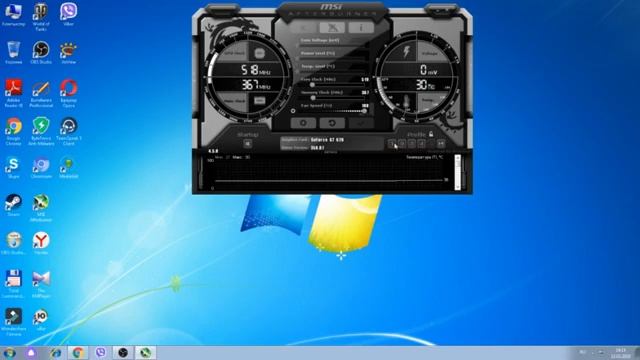
Task: Click Internet Explorer in the taskbar
Action: pyautogui.click(x=55, y=353)
